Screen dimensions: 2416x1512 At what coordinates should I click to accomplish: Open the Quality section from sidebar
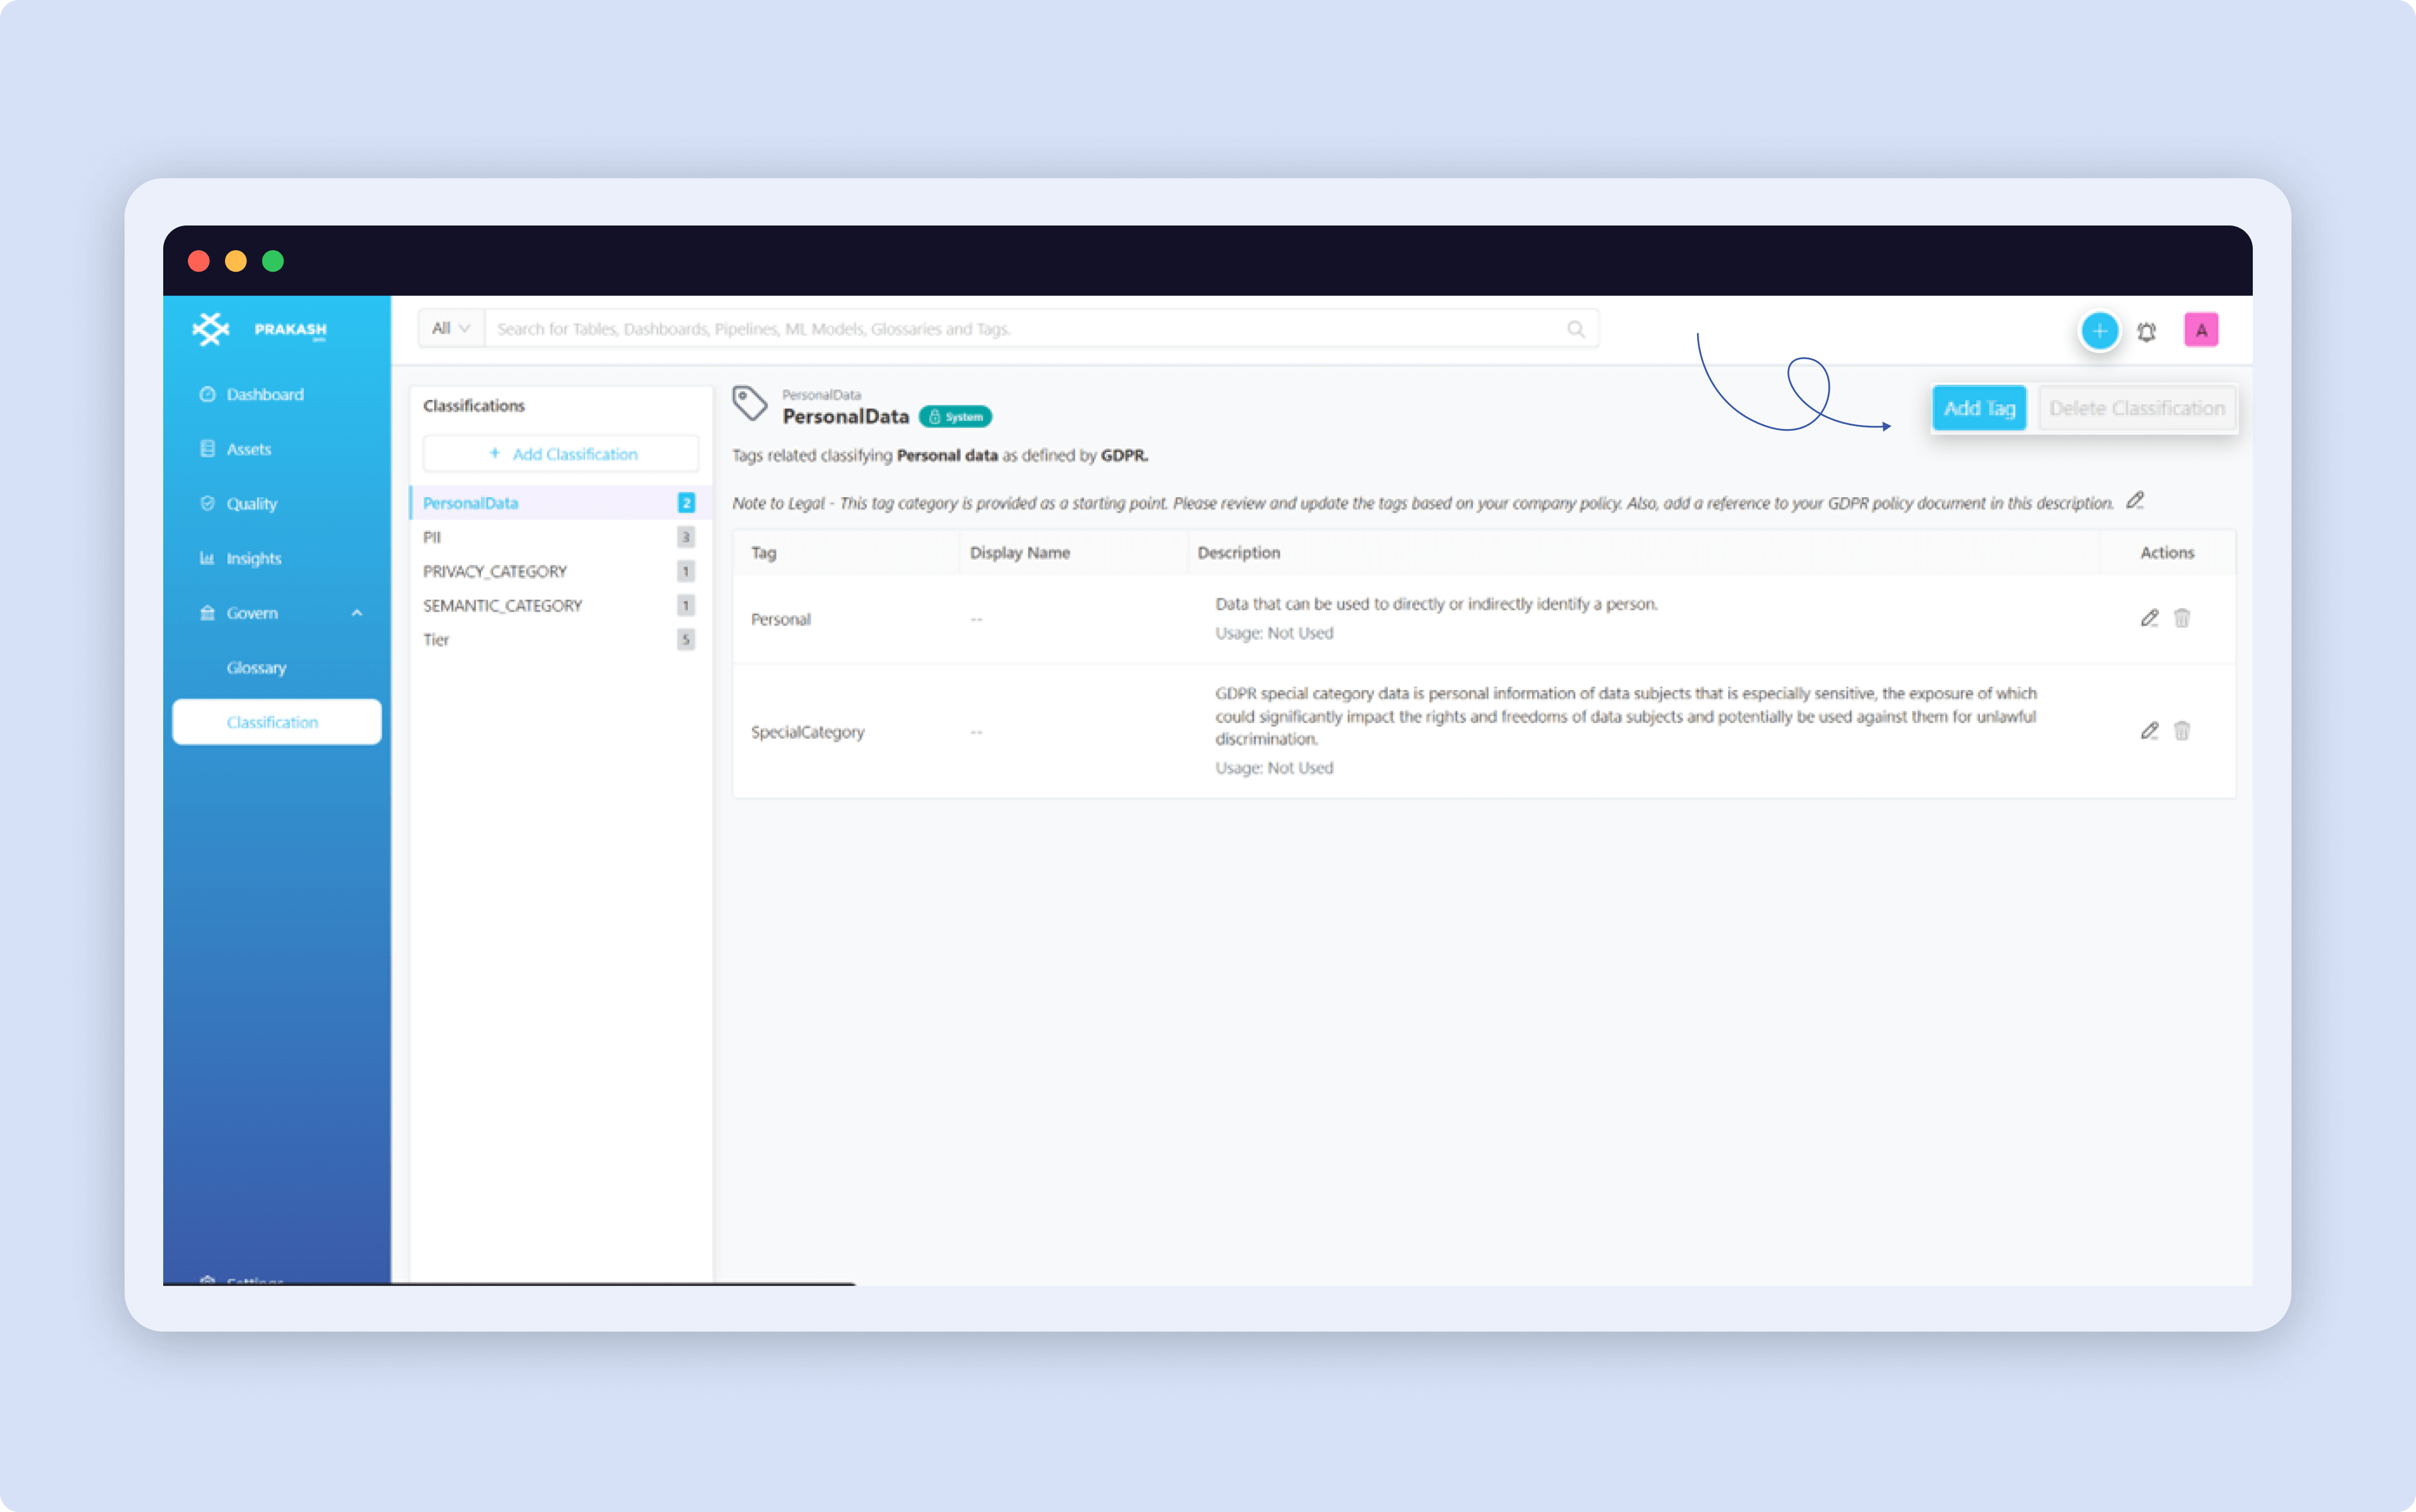[250, 503]
